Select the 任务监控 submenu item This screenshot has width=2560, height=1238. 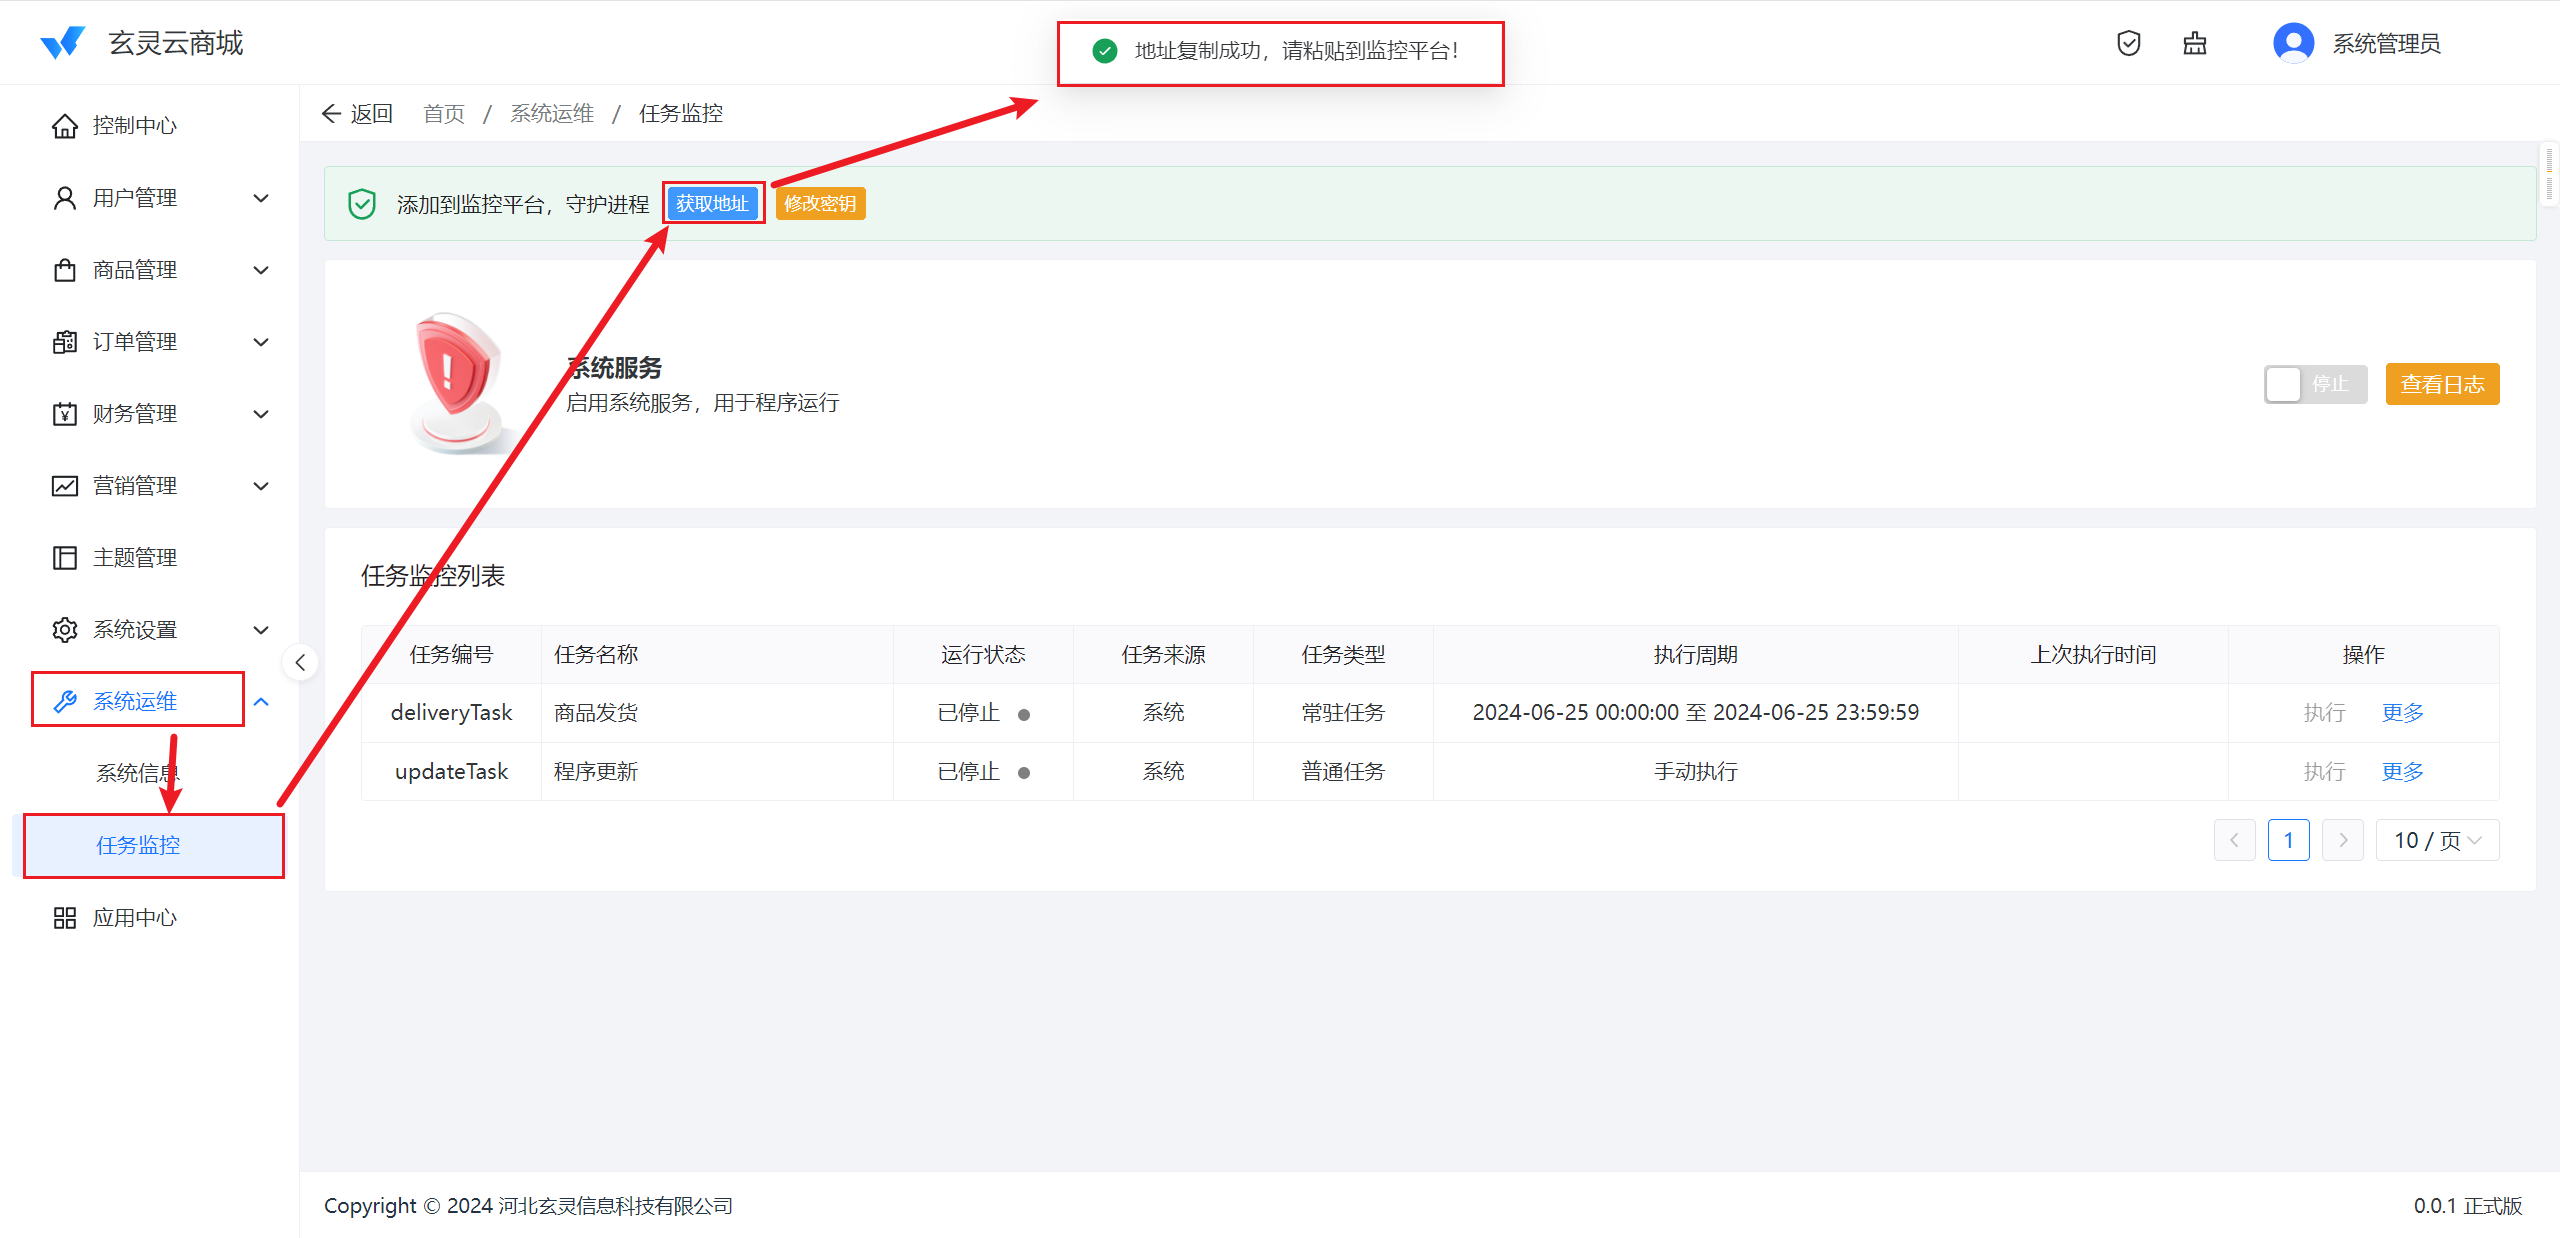(x=138, y=845)
